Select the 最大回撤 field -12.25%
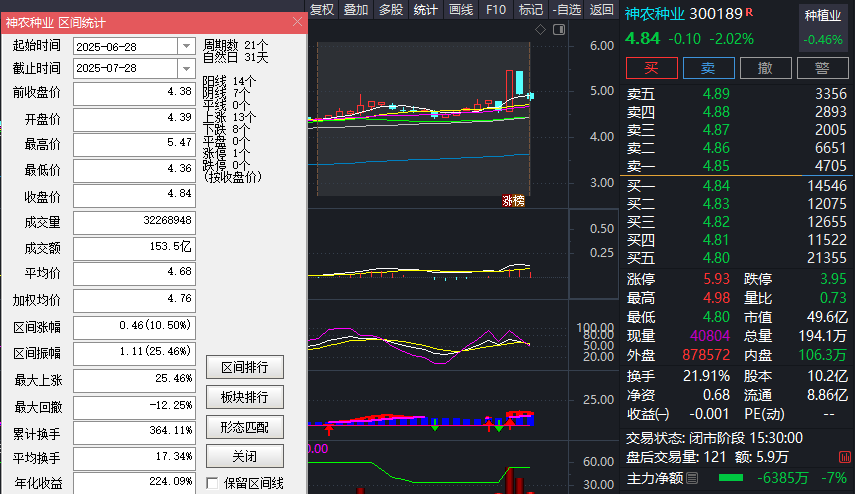Viewport: 855px width, 494px height. coord(134,407)
